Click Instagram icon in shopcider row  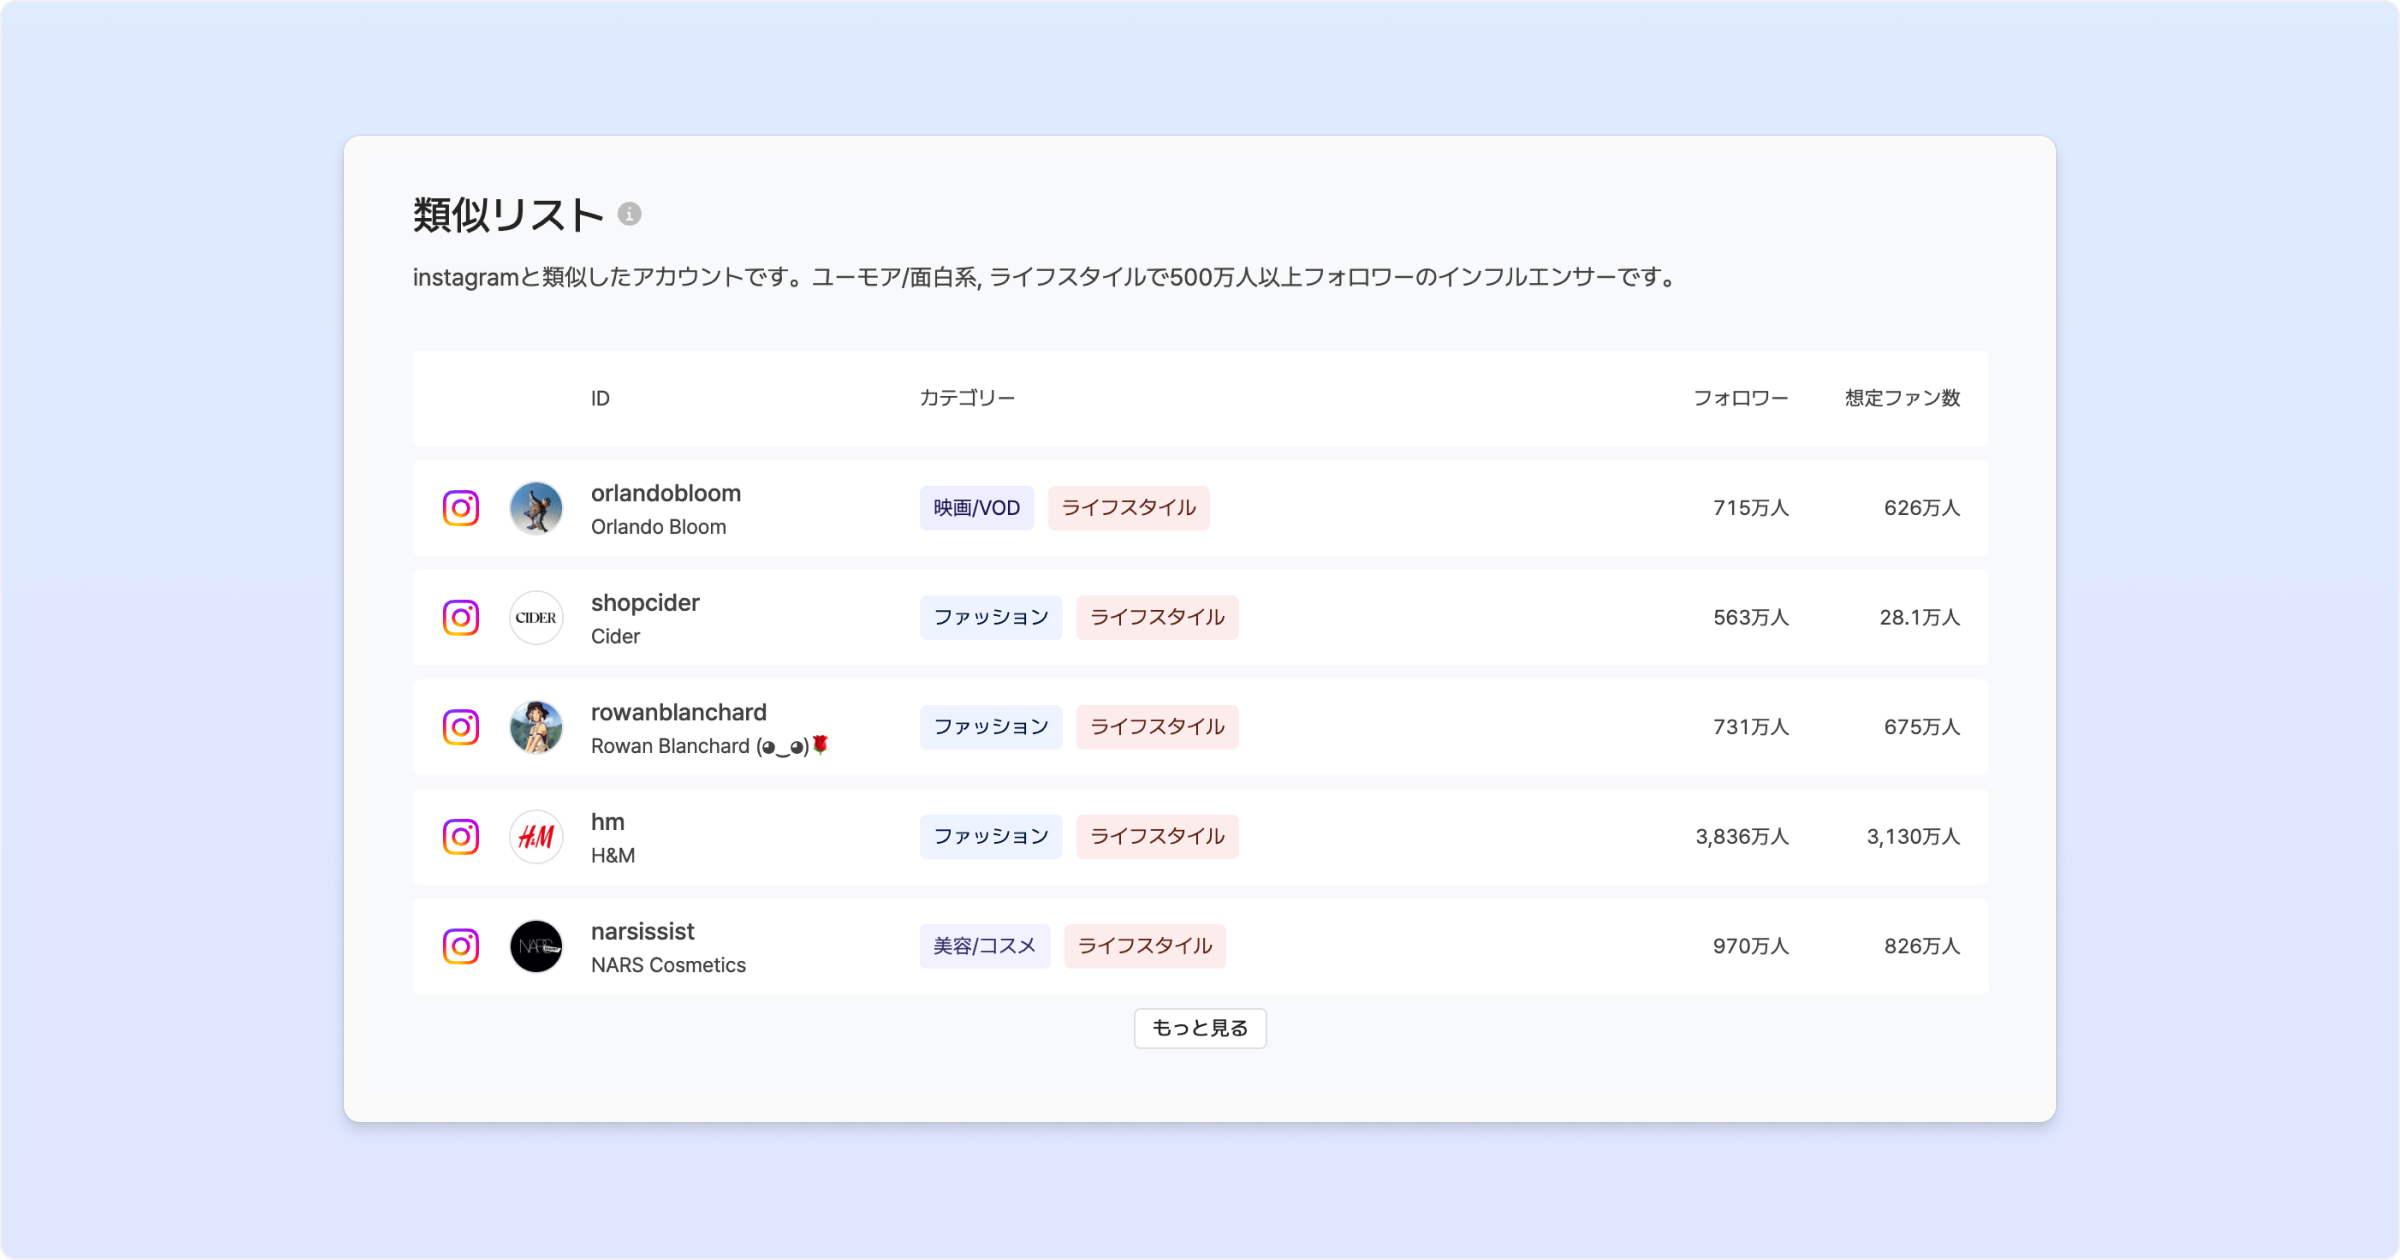[x=461, y=617]
